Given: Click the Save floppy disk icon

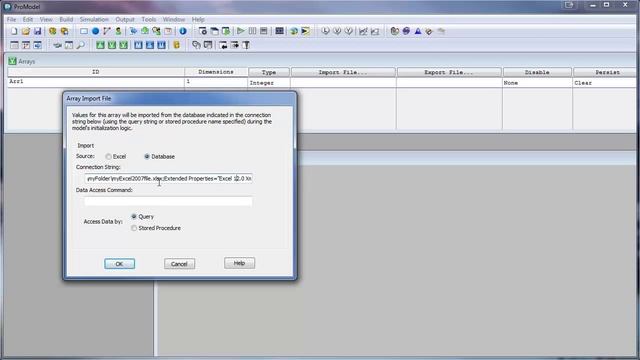Looking at the screenshot, I should pyautogui.click(x=38, y=31).
